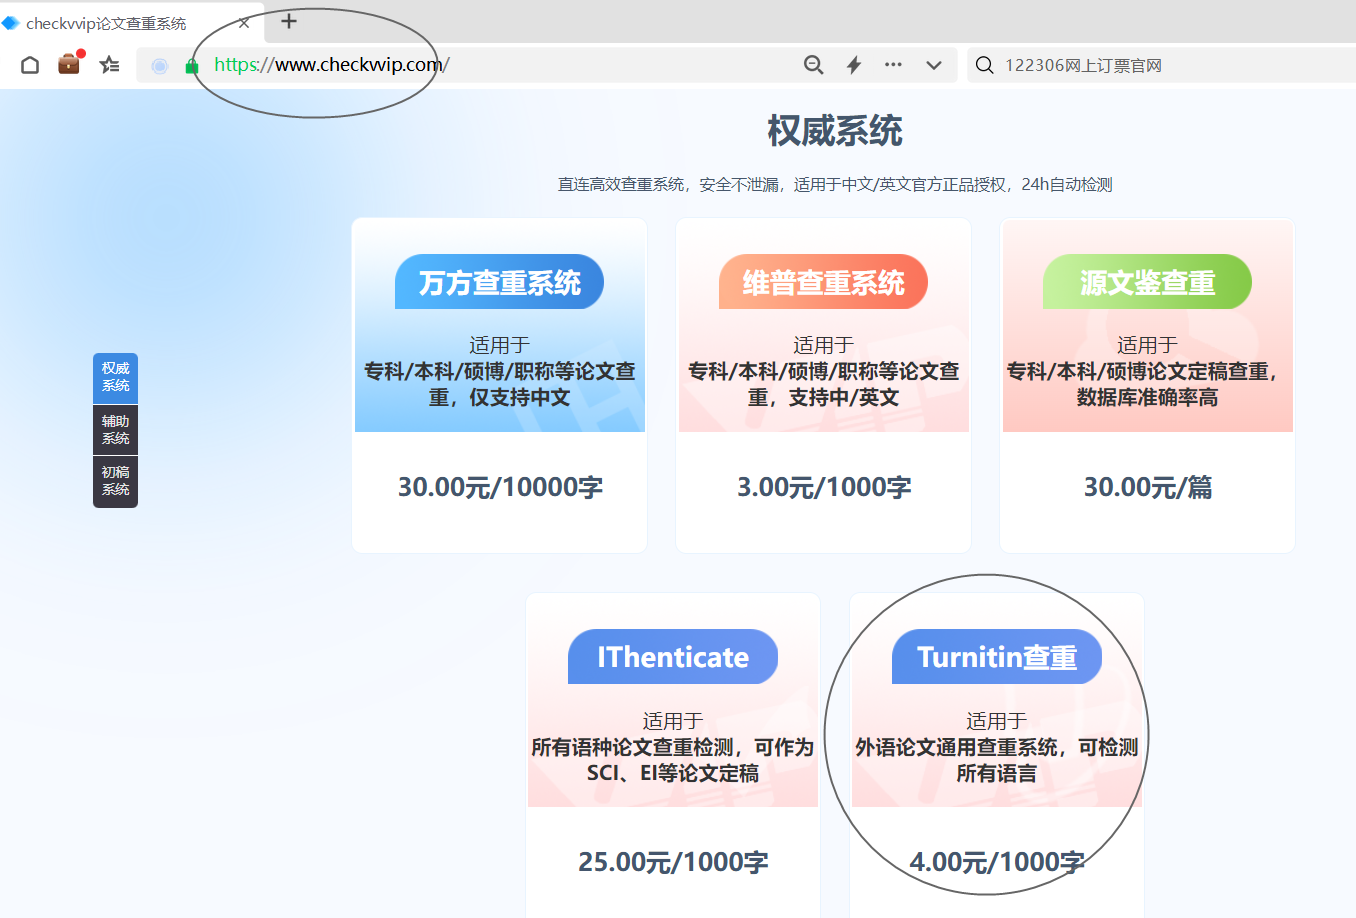Image resolution: width=1356 pixels, height=918 pixels.
Task: Jump to 权威系统 in side navigation
Action: pos(115,377)
